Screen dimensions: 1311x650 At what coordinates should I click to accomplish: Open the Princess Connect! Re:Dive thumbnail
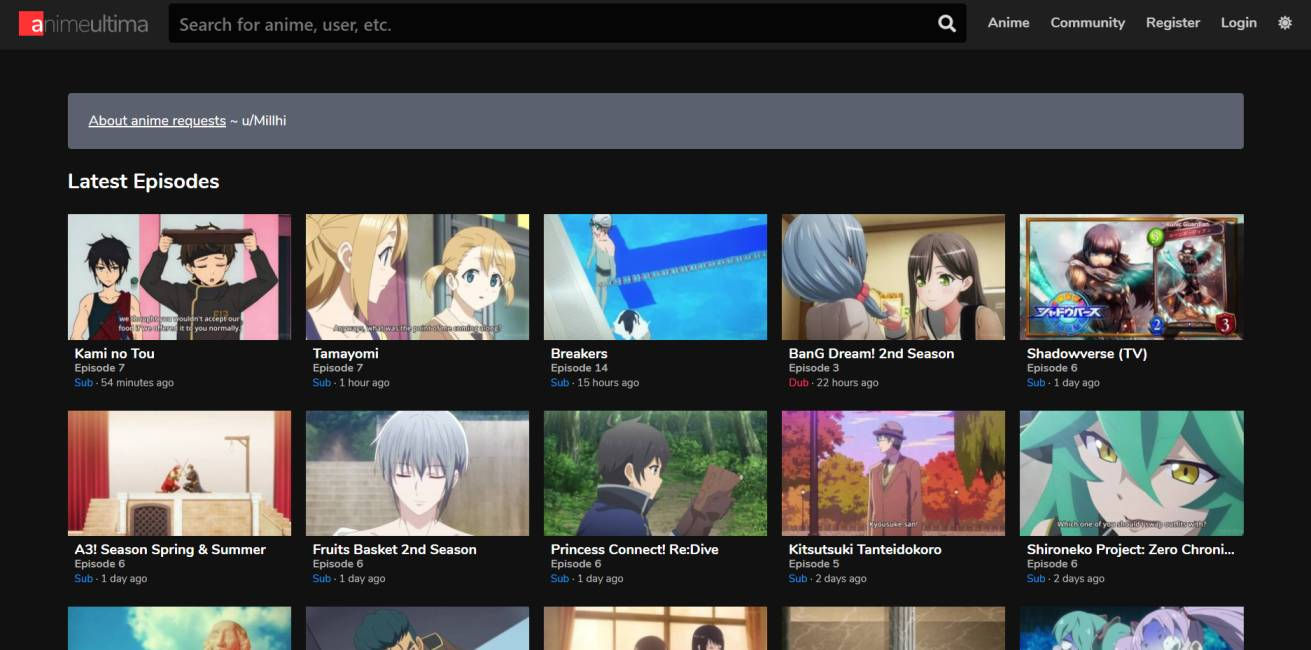click(x=656, y=473)
